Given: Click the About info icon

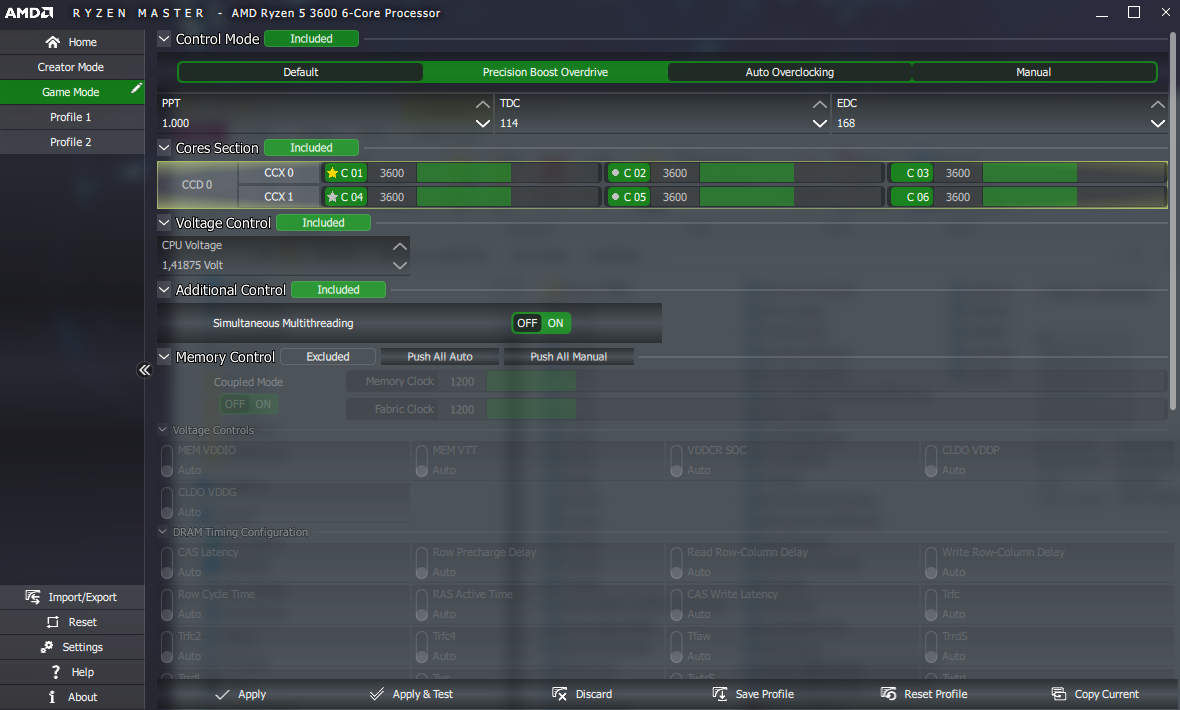Looking at the screenshot, I should tap(52, 696).
